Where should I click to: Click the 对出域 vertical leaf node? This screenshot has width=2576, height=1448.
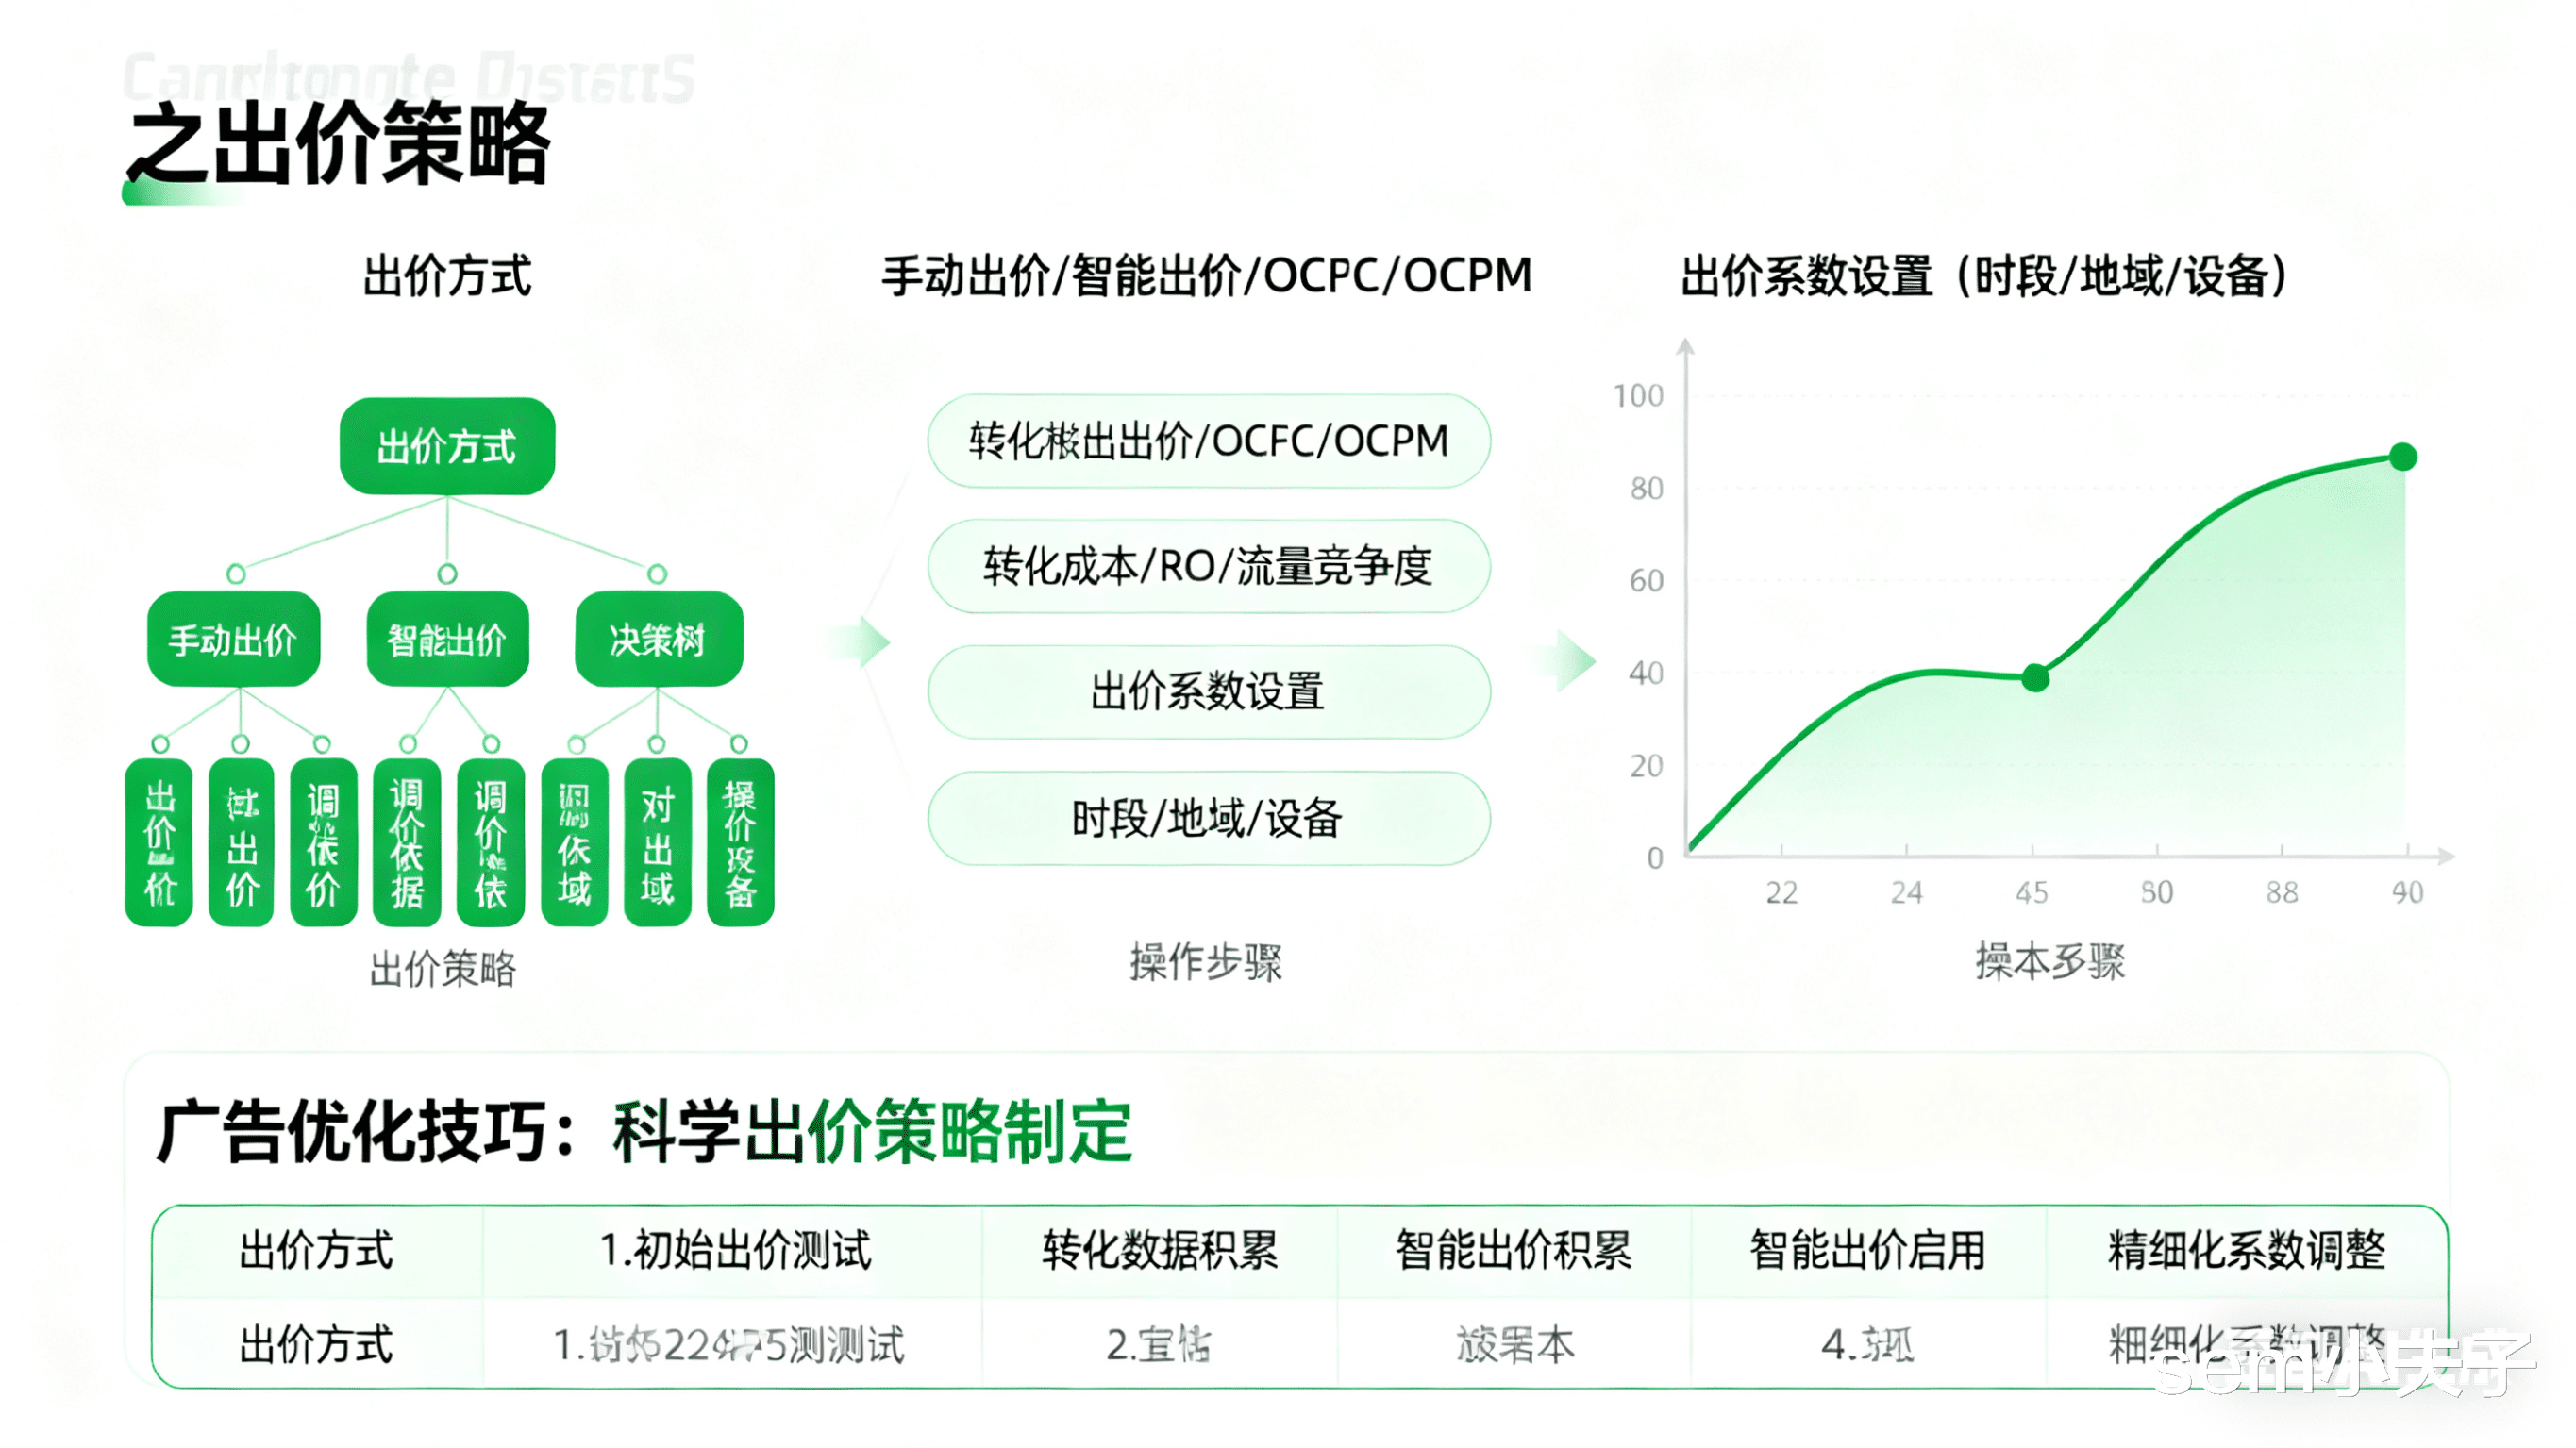tap(657, 842)
